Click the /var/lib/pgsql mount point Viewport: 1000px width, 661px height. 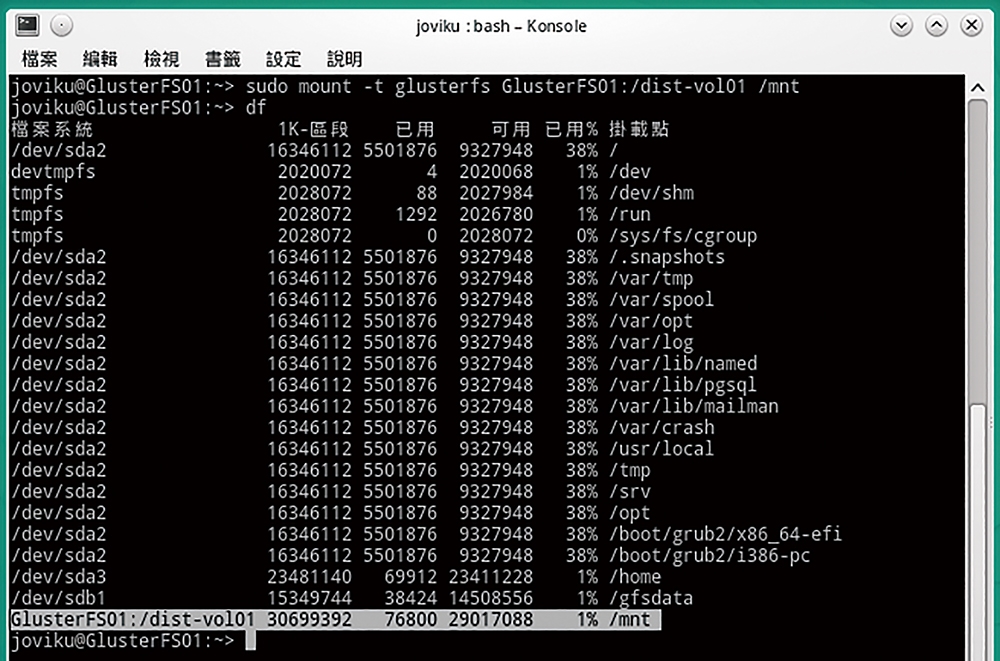pyautogui.click(x=683, y=385)
